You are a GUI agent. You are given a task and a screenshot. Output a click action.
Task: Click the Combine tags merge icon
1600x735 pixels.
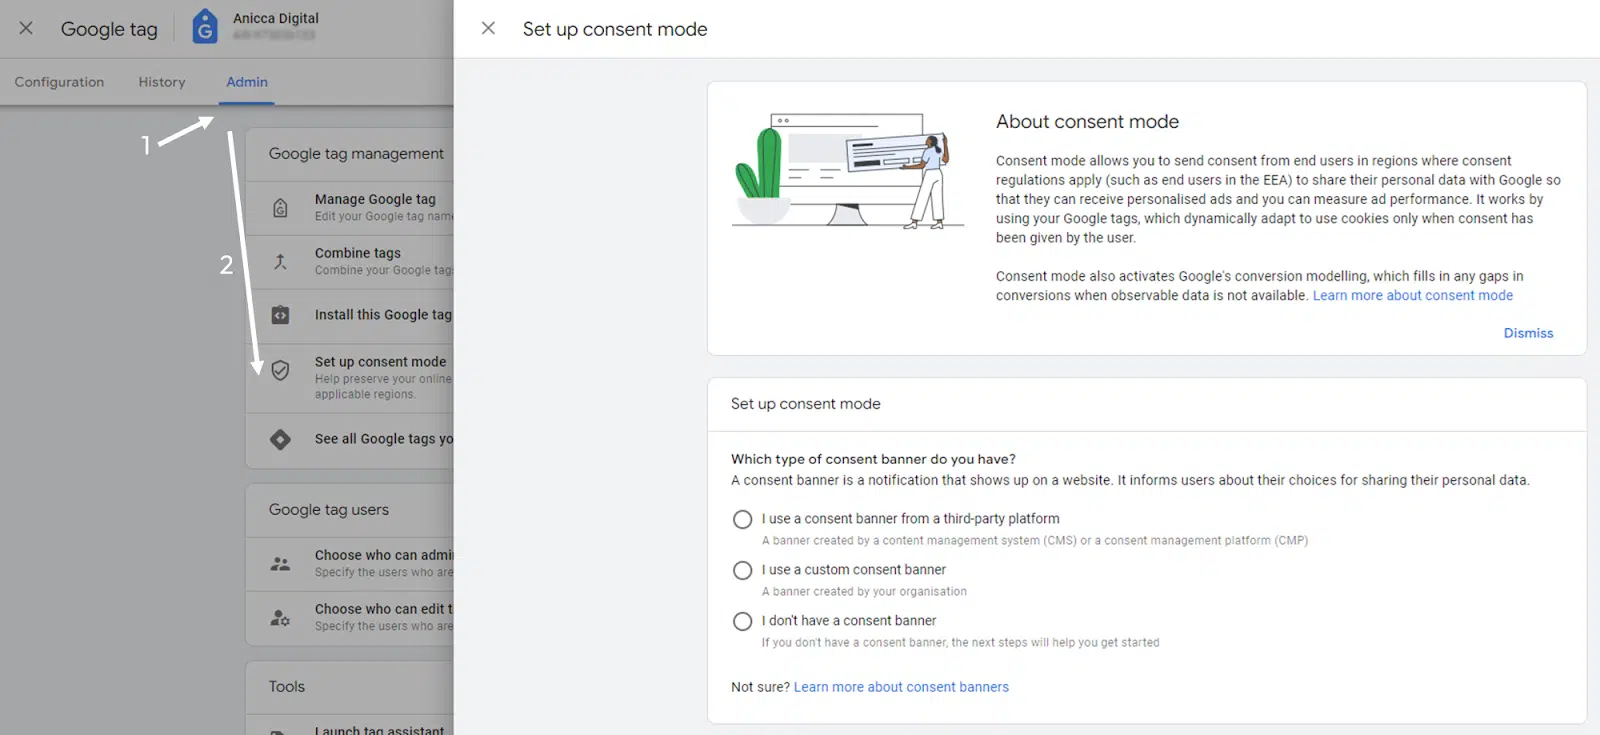coord(280,262)
